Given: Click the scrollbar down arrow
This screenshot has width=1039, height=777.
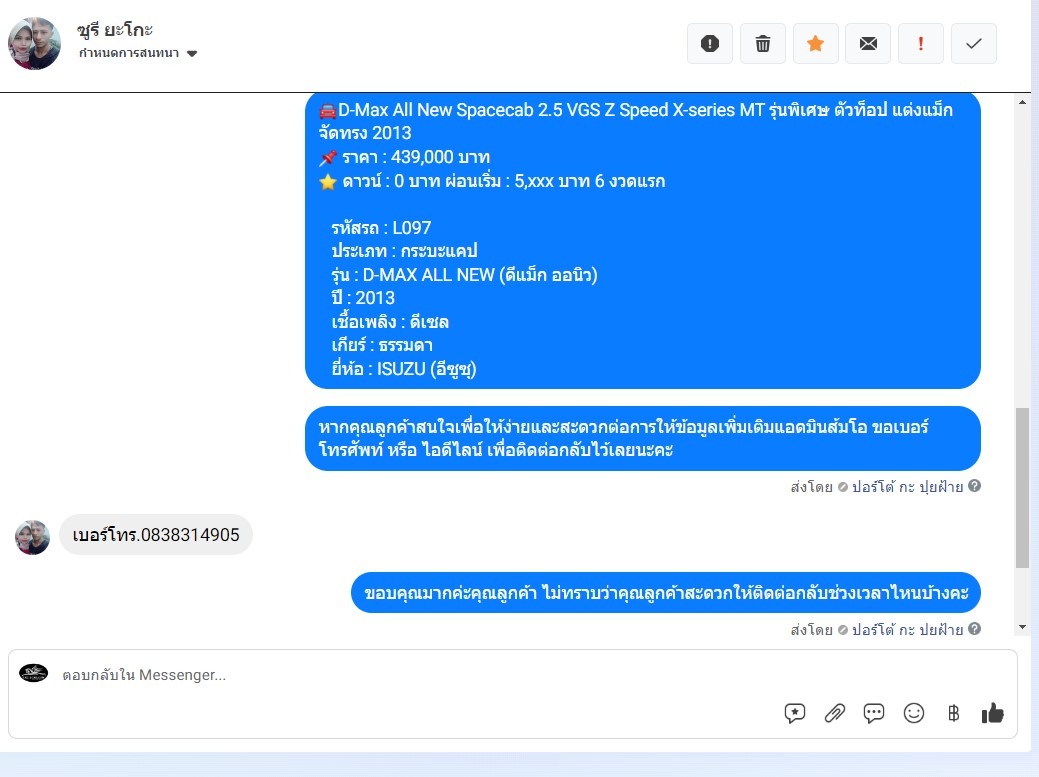Looking at the screenshot, I should [1022, 627].
